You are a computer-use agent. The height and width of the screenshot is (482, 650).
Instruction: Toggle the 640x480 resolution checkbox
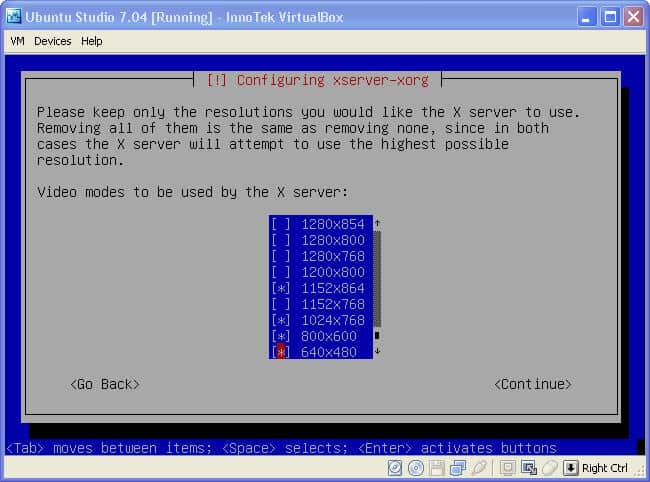click(x=280, y=352)
